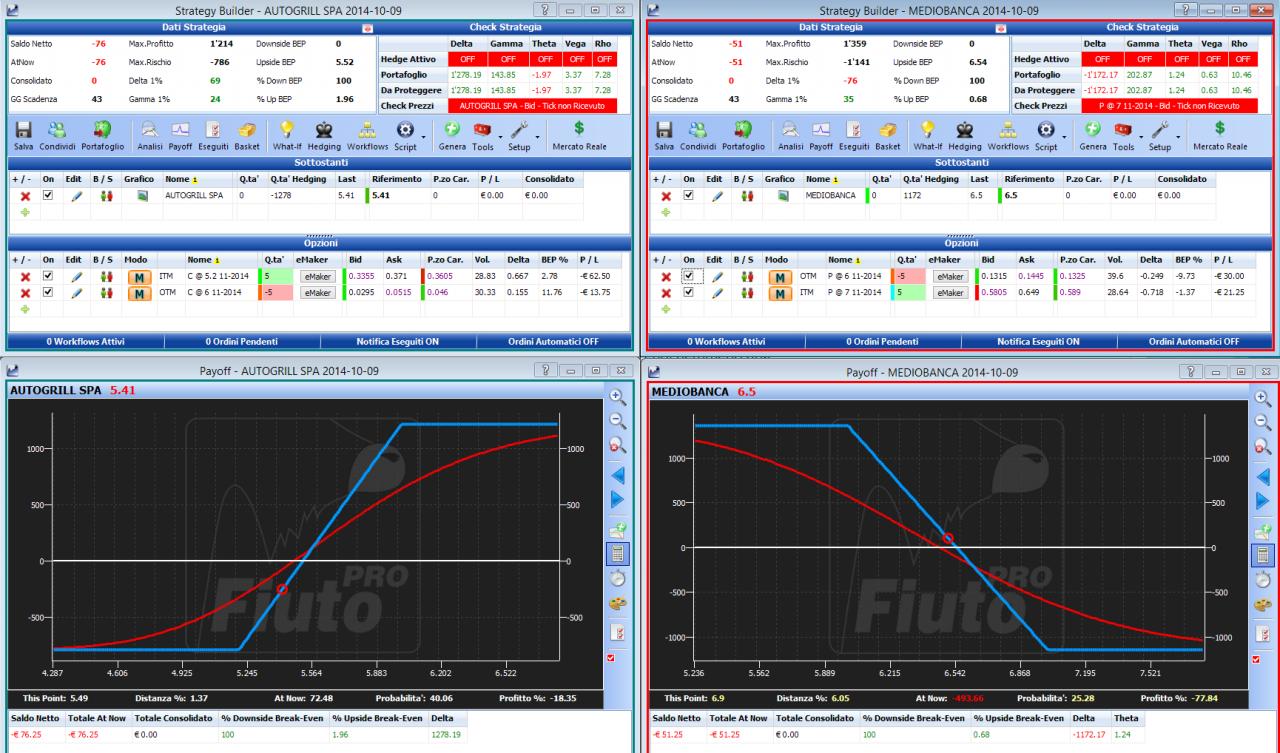Open Hedging tool in Mediobanca toolbar
Viewport: 1280px width, 753px height.
click(x=964, y=136)
